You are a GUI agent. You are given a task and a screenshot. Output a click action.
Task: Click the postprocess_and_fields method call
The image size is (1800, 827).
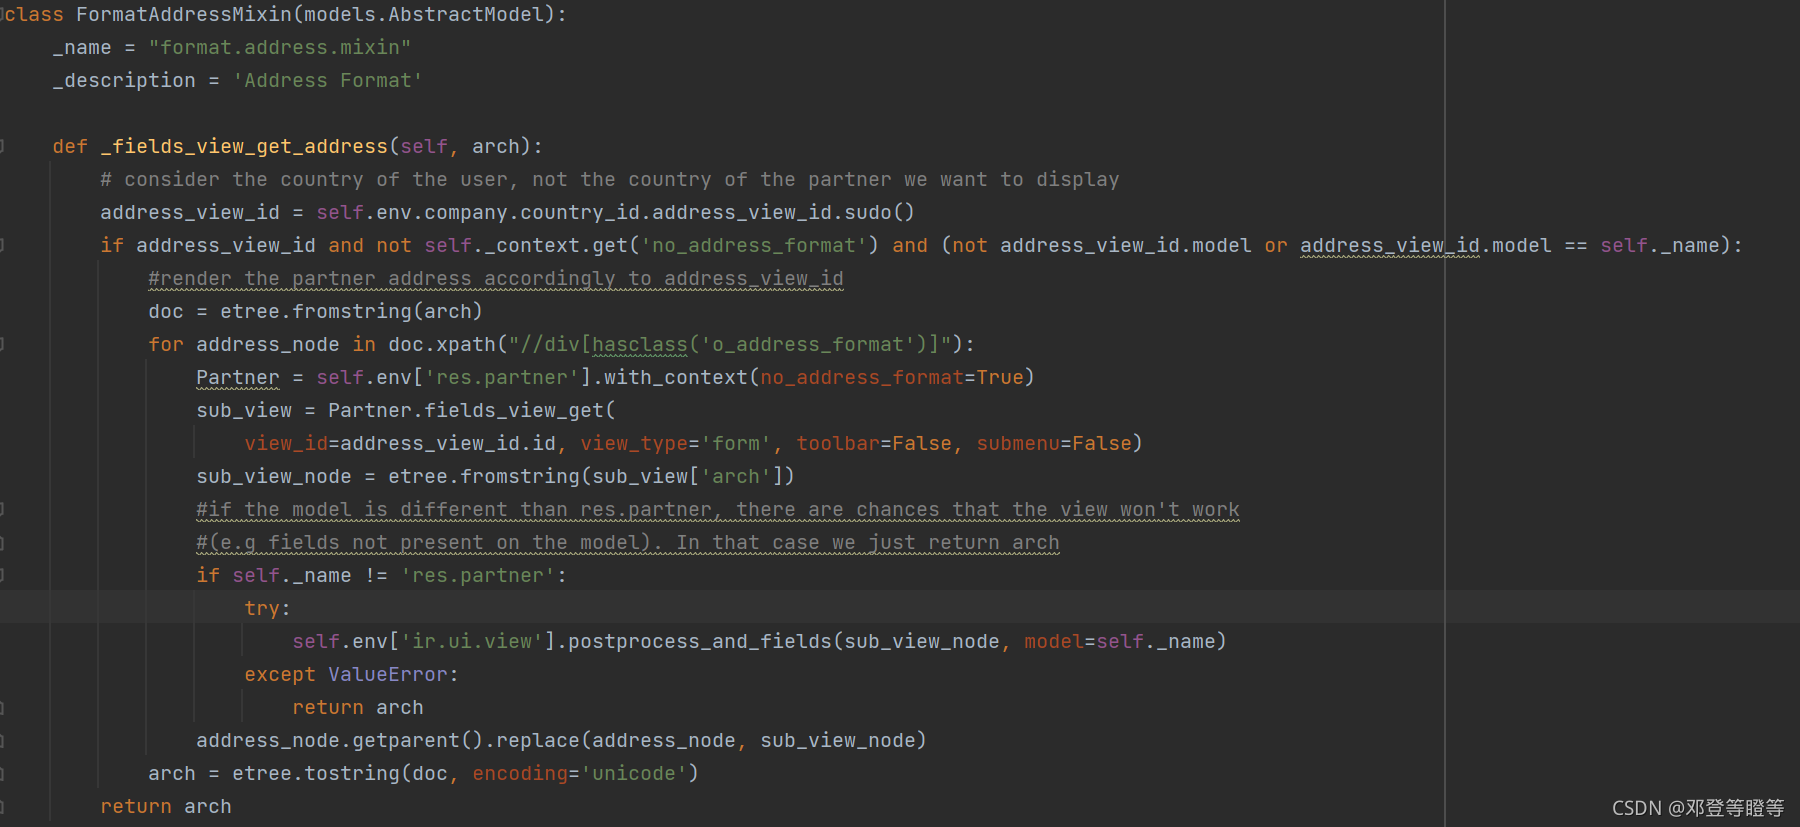point(700,641)
